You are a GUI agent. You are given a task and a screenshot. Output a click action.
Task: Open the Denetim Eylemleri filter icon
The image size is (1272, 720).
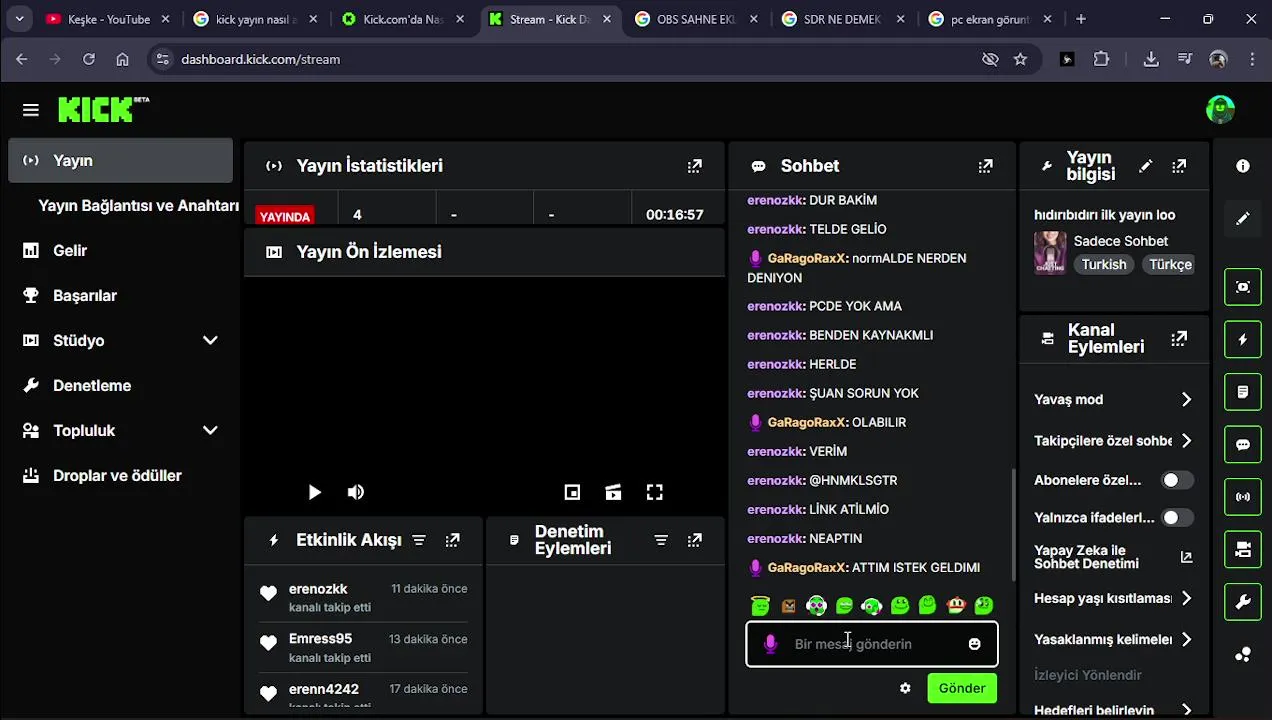[661, 540]
